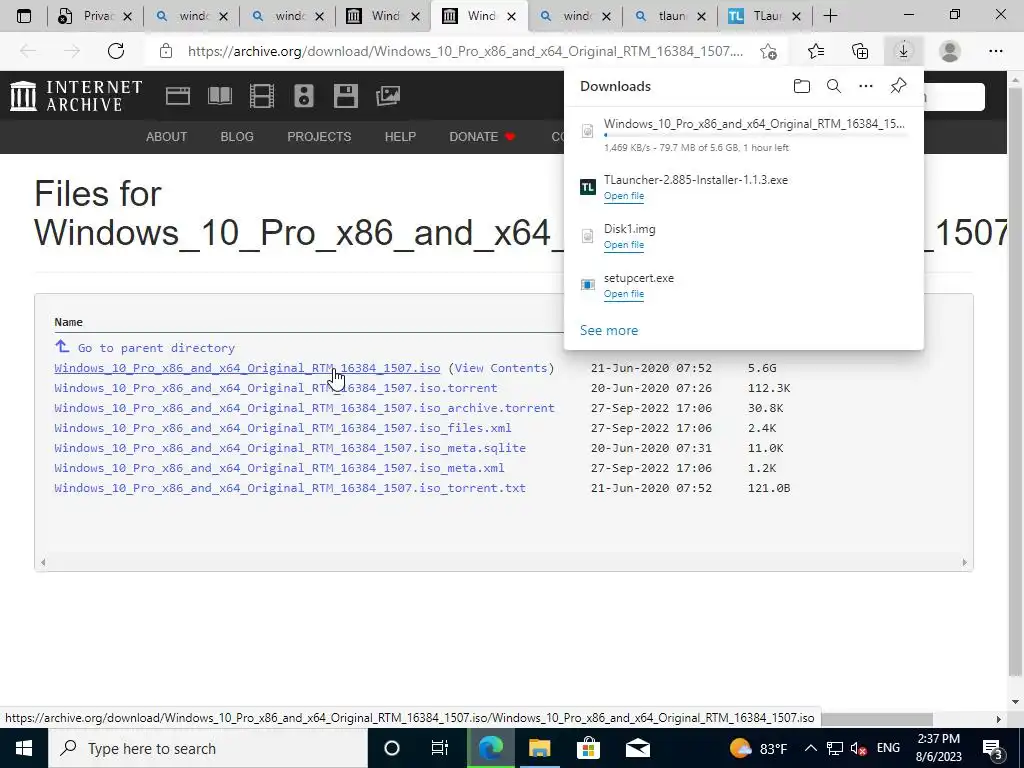This screenshot has height=768, width=1024.
Task: Open DONATE in Archive navigation
Action: 483,136
